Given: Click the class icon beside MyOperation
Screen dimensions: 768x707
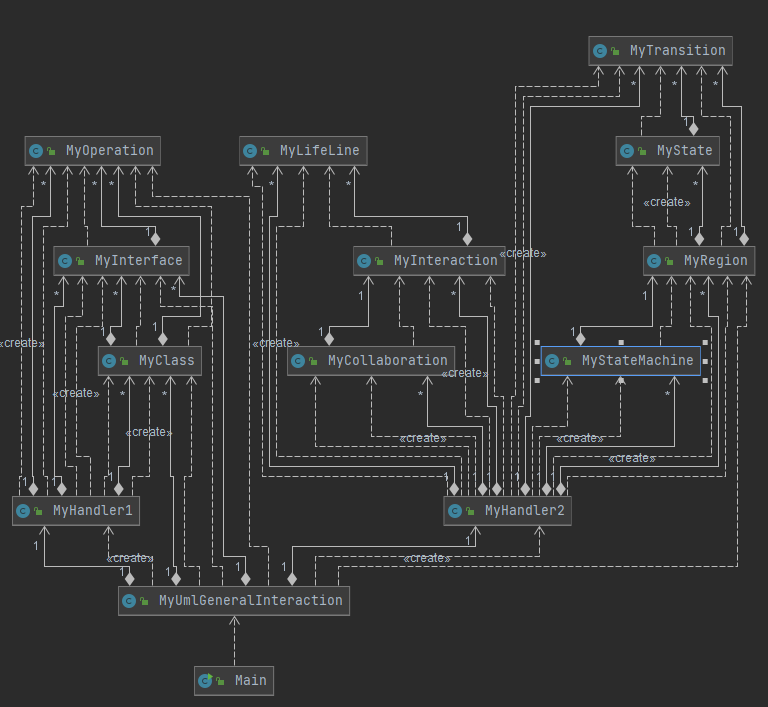Looking at the screenshot, I should click(36, 151).
